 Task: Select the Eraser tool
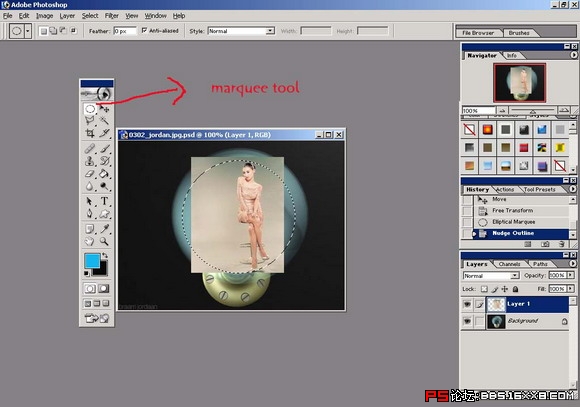coord(90,174)
